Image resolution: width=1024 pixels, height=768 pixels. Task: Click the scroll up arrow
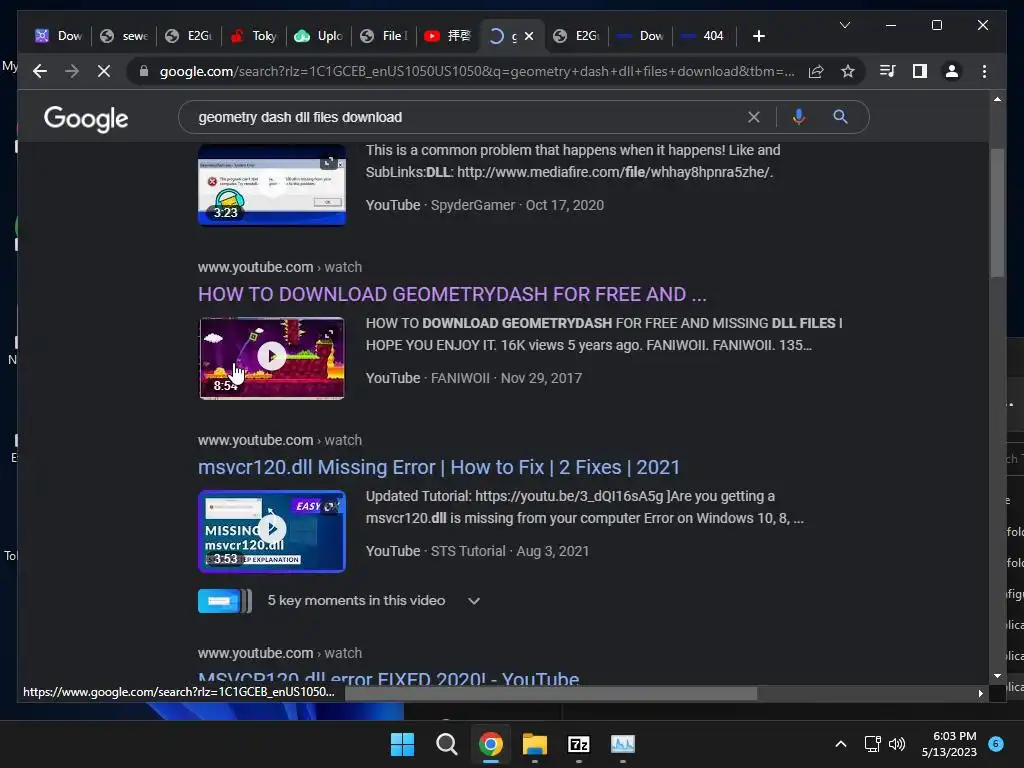click(997, 99)
